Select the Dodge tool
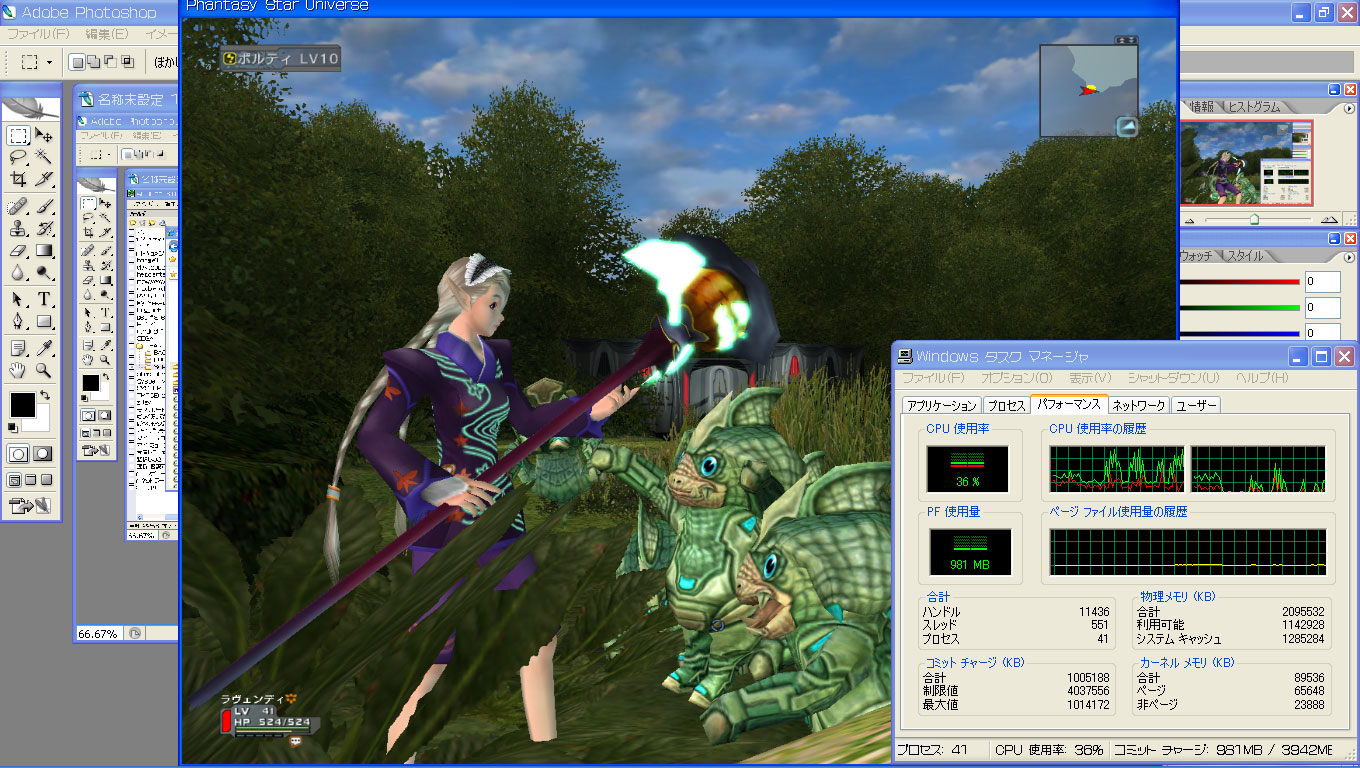Image resolution: width=1360 pixels, height=768 pixels. [x=44, y=272]
